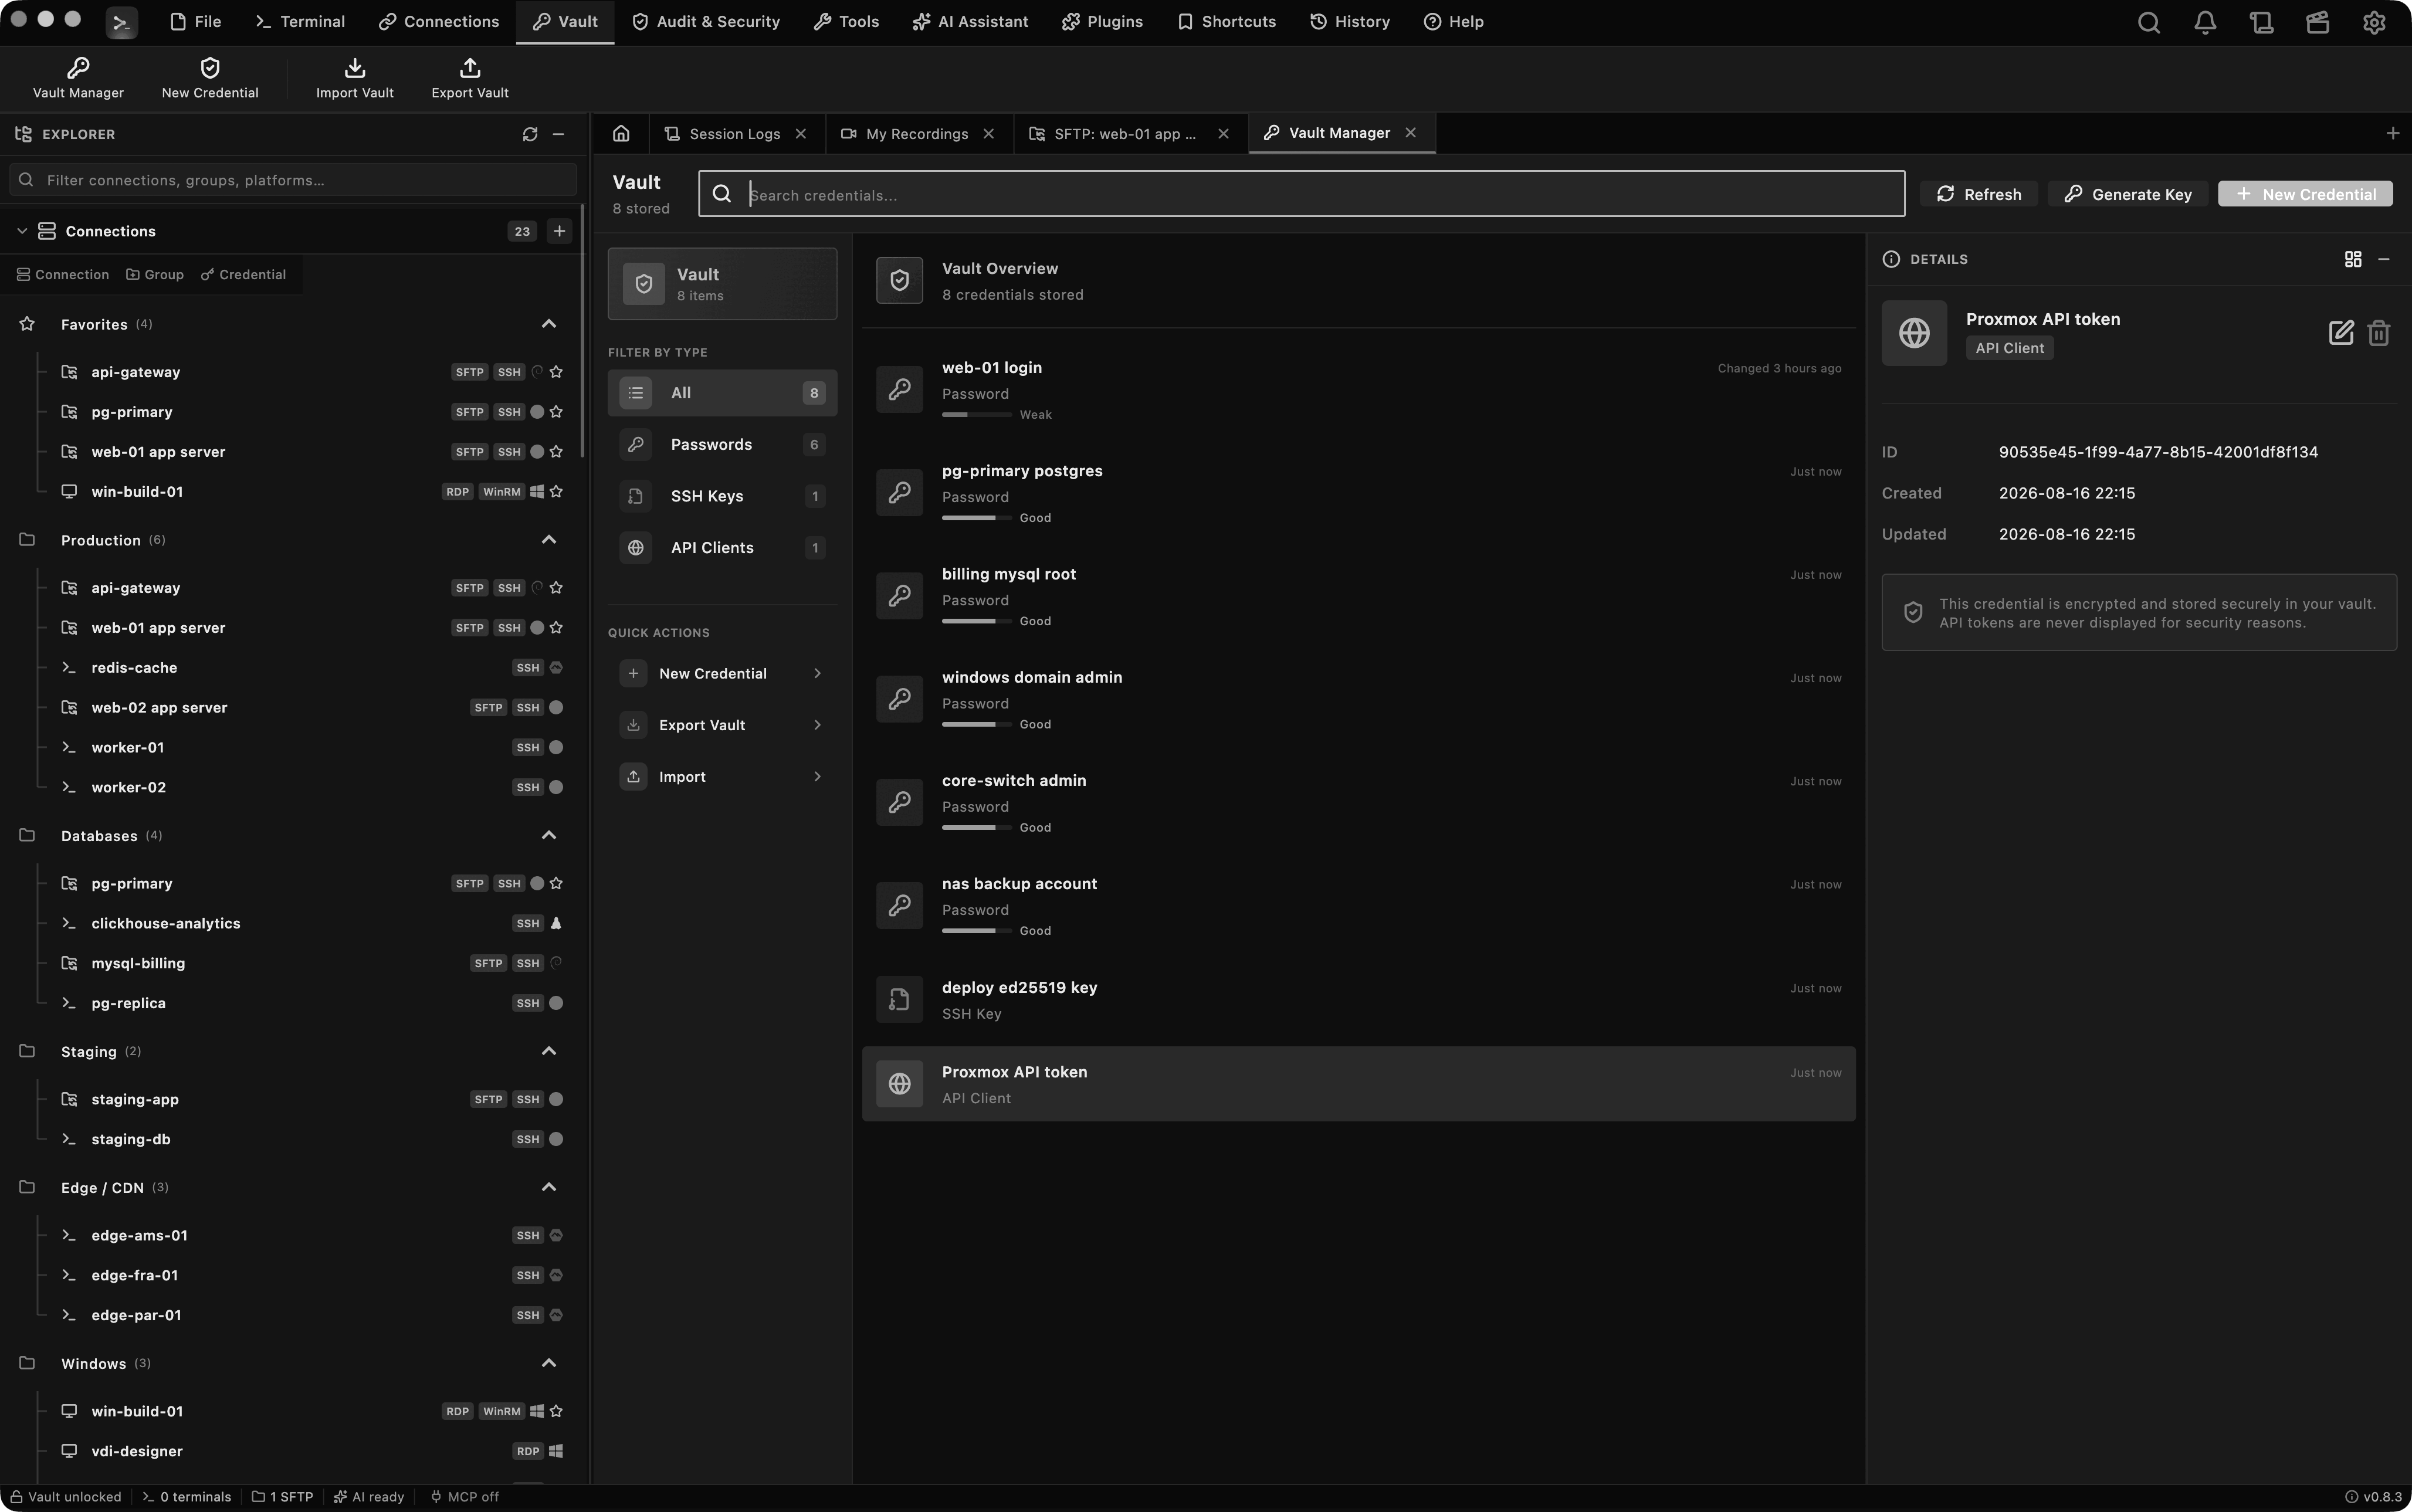This screenshot has width=2412, height=1512.
Task: Switch to the Session Logs tab
Action: [x=736, y=134]
